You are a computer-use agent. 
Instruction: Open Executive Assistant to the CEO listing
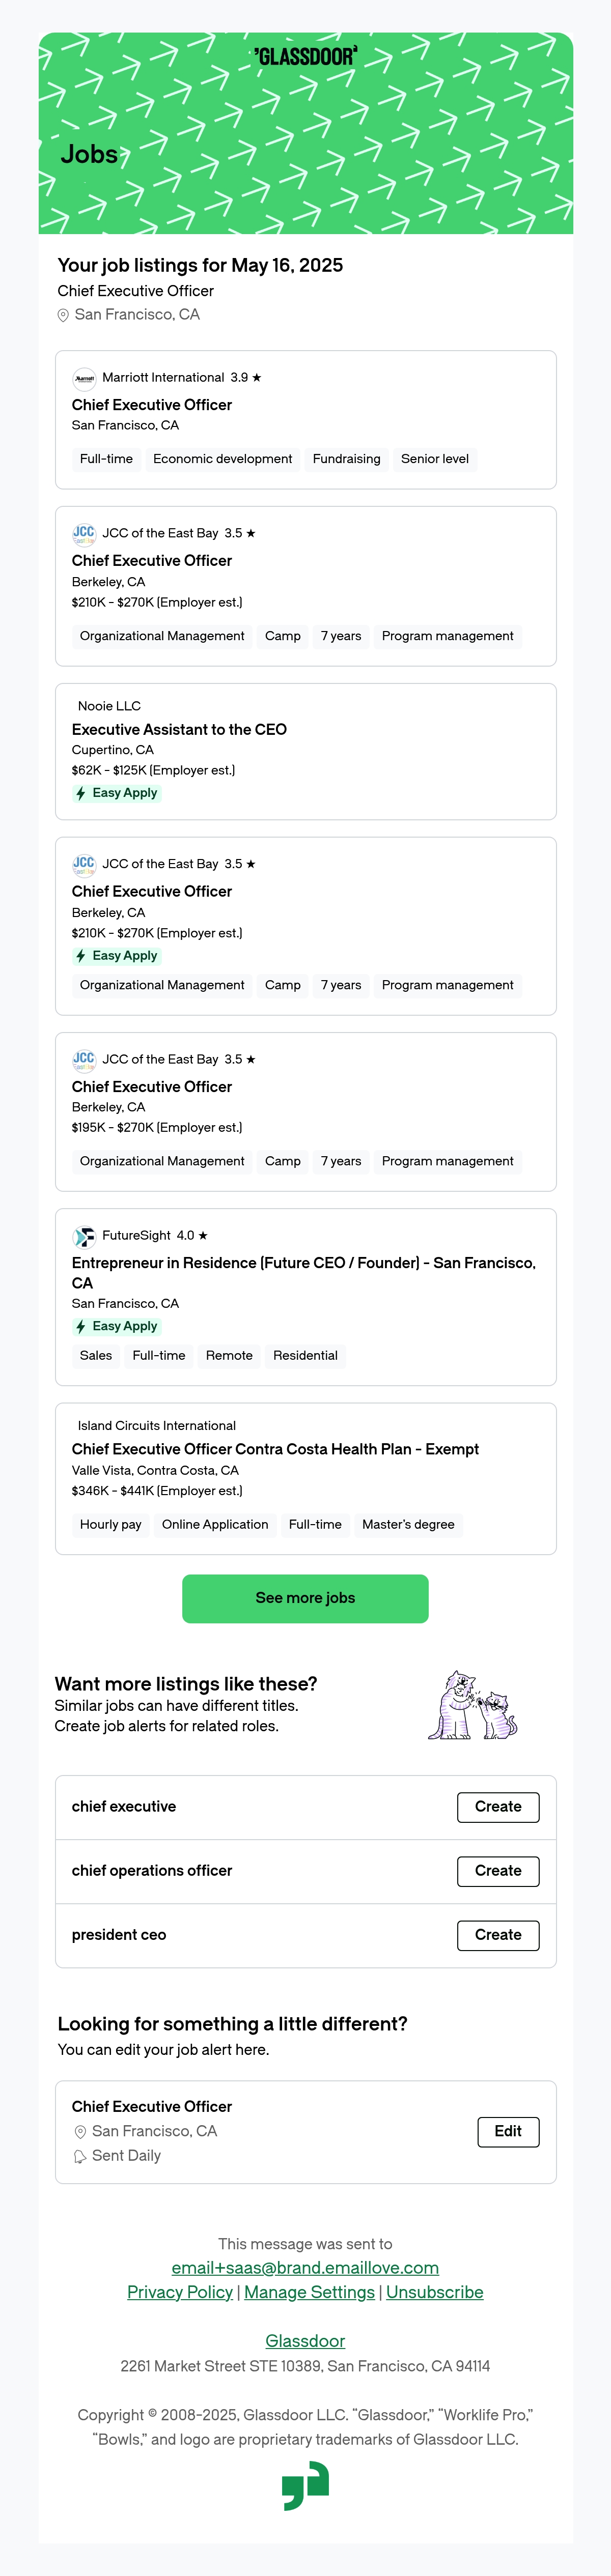179,730
